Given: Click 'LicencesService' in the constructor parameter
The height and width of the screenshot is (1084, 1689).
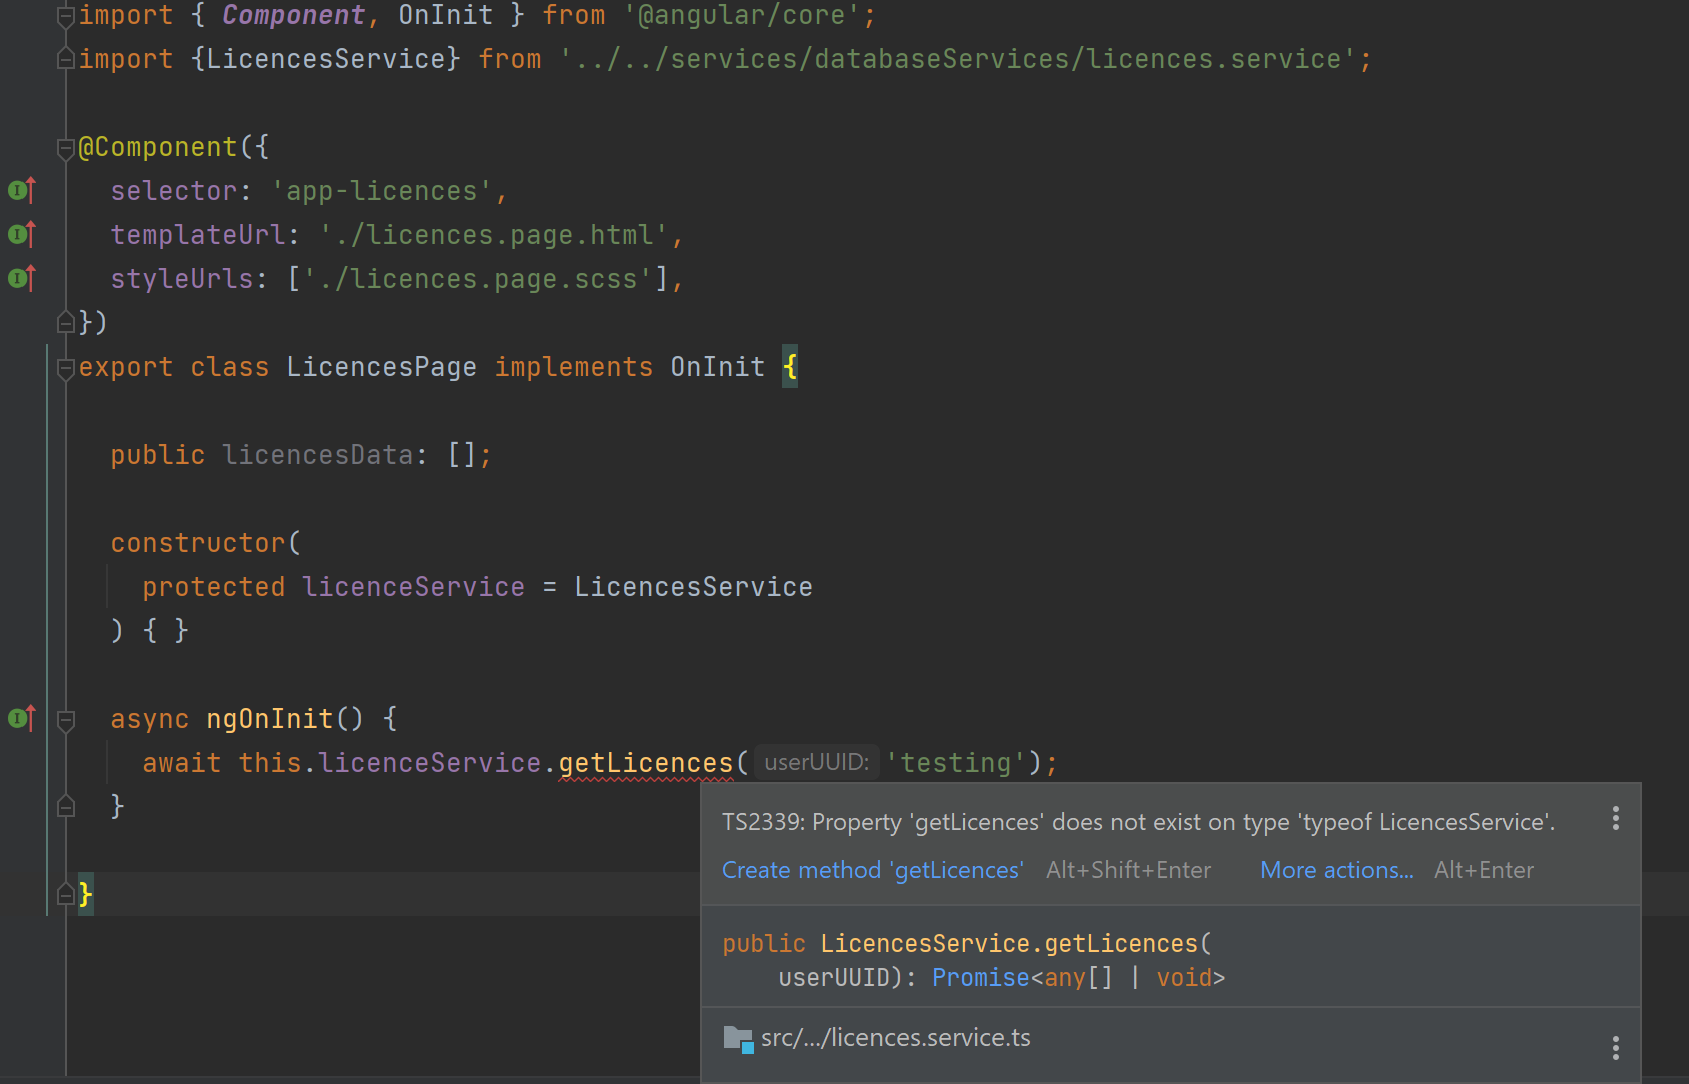Looking at the screenshot, I should pos(694,587).
